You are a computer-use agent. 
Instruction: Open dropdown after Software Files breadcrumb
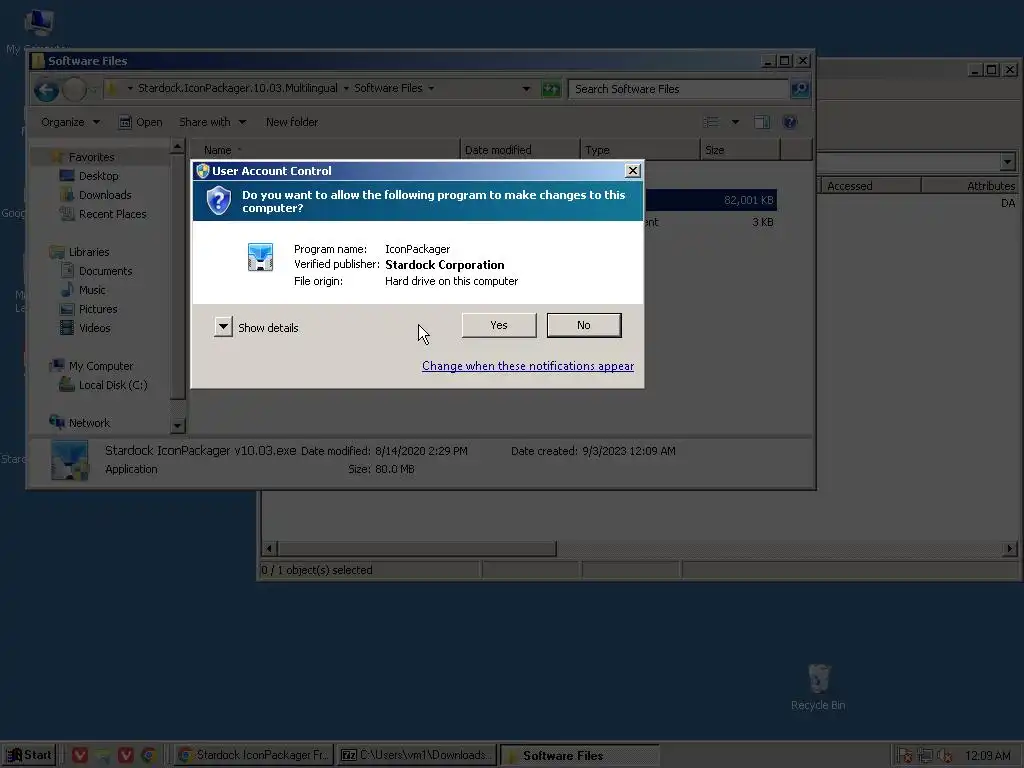(x=431, y=88)
